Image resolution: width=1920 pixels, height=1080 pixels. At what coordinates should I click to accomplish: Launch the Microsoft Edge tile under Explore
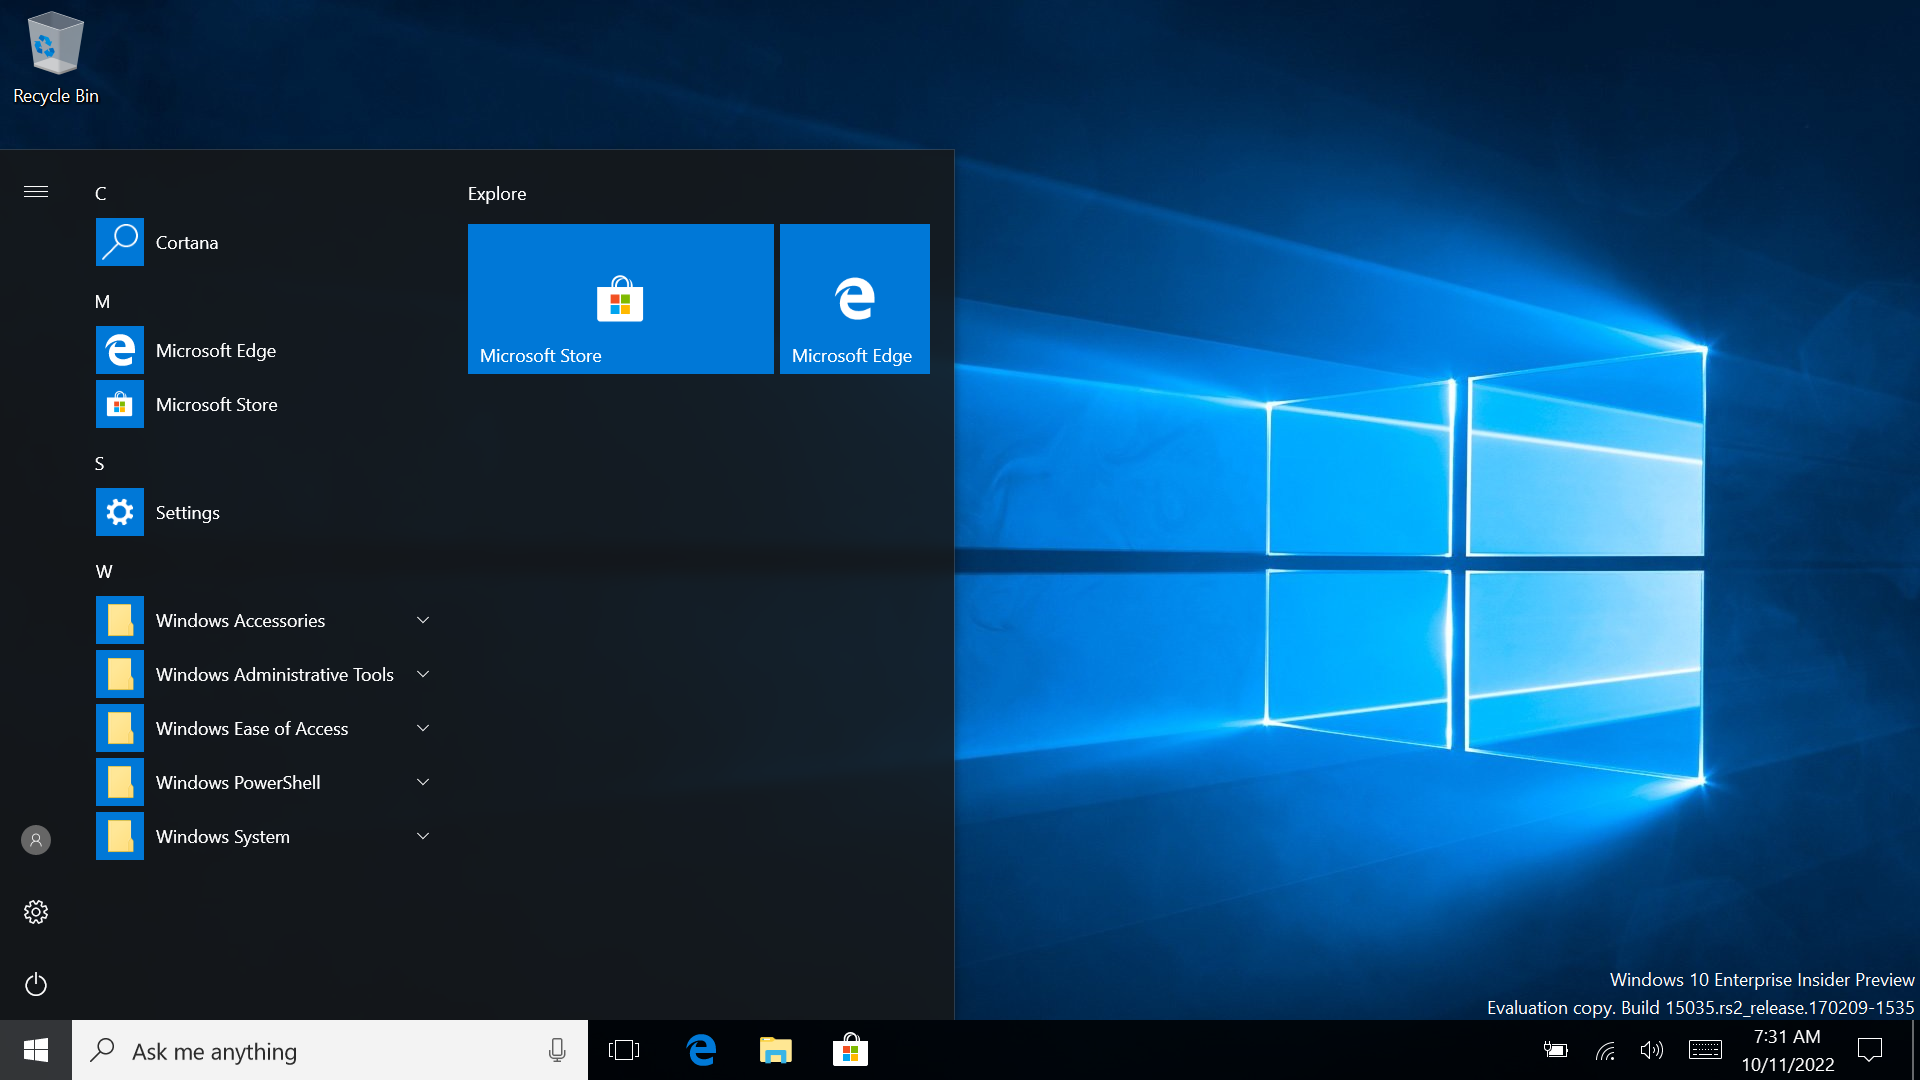point(854,299)
